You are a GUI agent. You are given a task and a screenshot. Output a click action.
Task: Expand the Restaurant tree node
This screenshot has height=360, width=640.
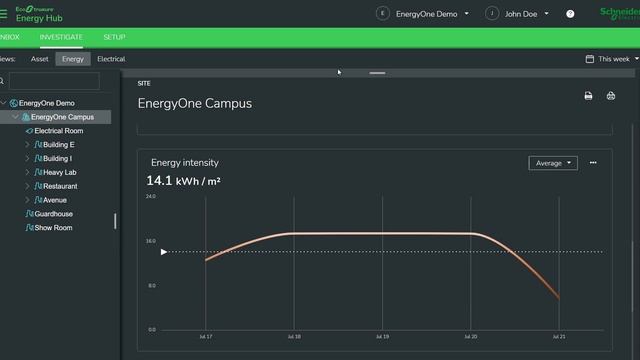(x=27, y=186)
